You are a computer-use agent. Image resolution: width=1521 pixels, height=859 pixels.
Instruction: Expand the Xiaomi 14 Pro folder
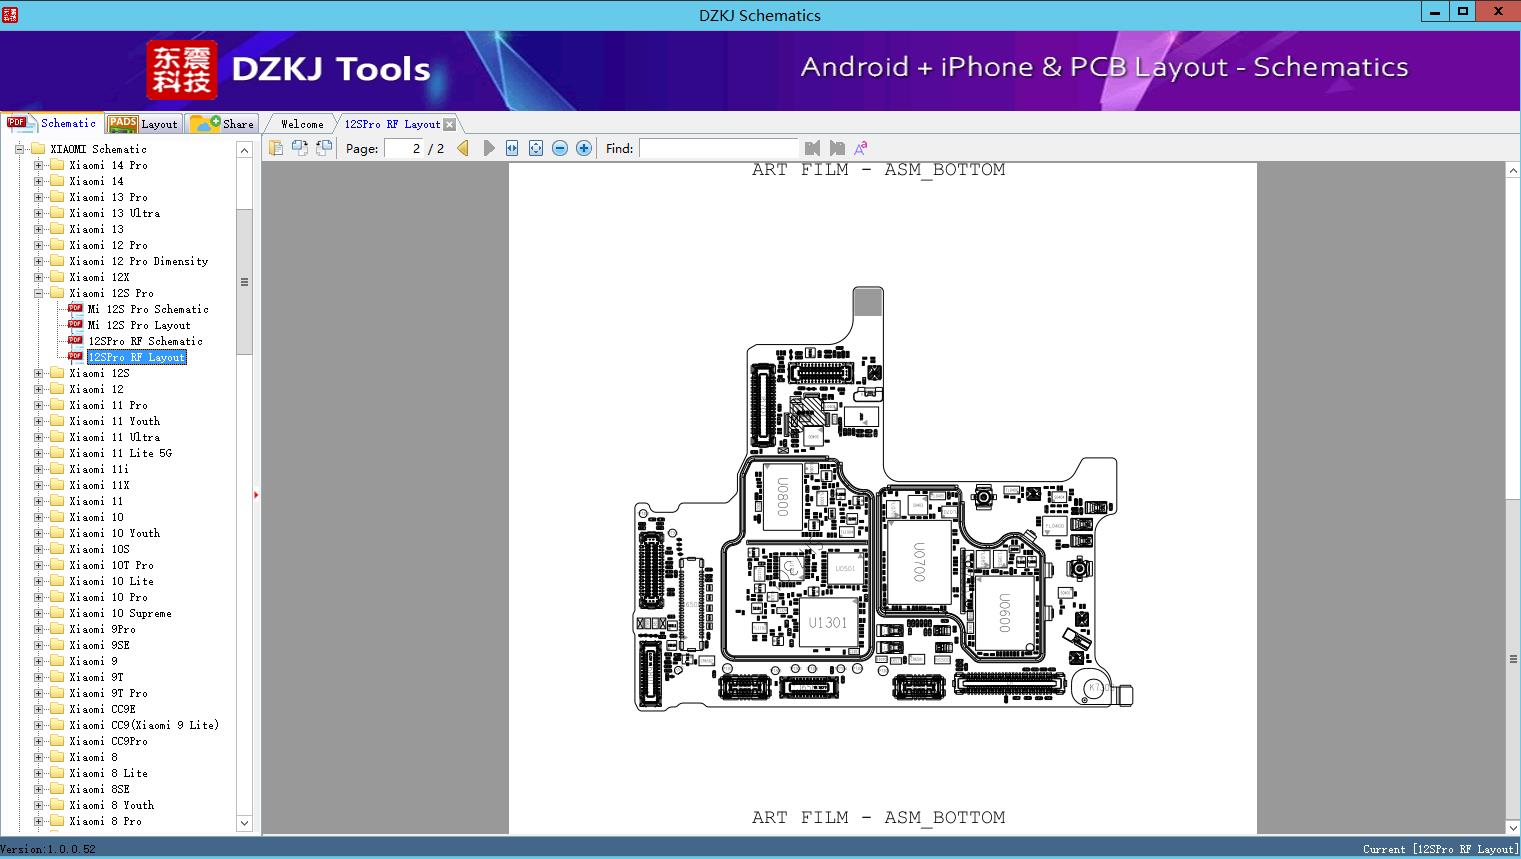pyautogui.click(x=38, y=165)
